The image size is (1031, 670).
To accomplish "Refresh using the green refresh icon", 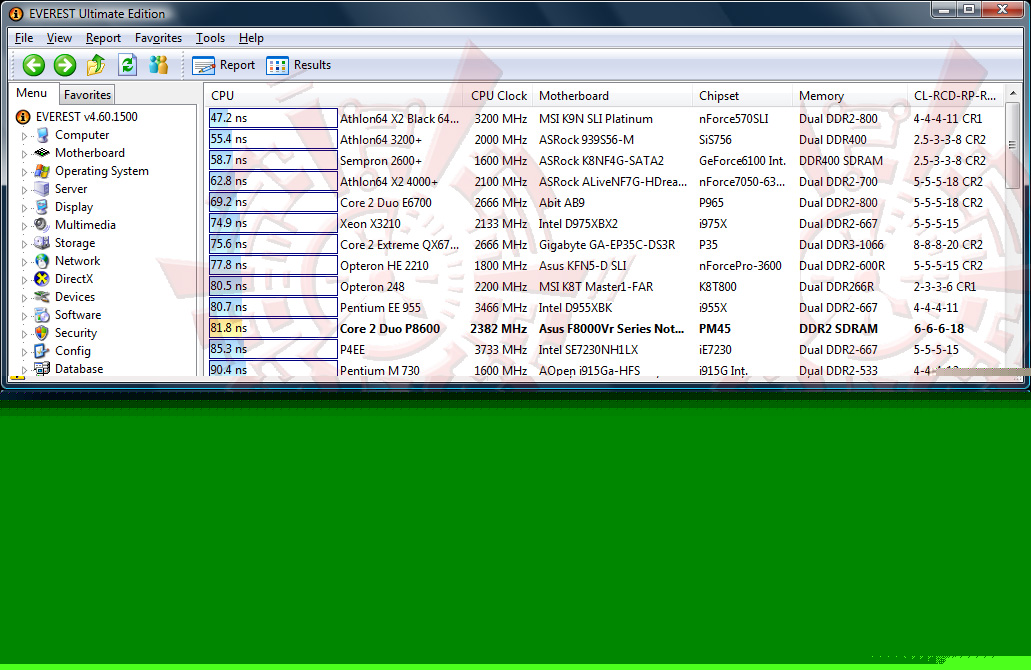I will 128,64.
